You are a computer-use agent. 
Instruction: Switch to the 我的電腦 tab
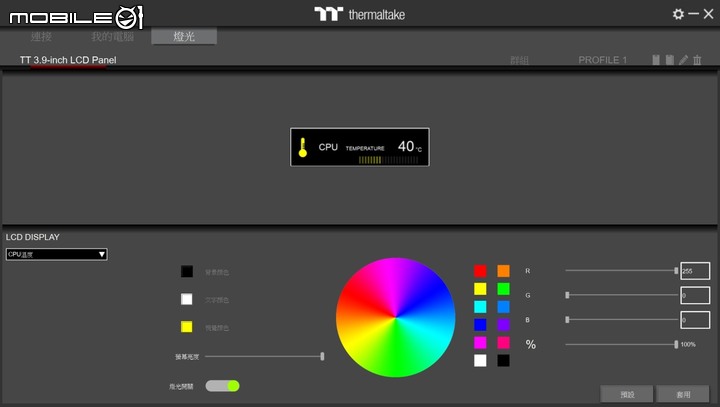tap(112, 36)
